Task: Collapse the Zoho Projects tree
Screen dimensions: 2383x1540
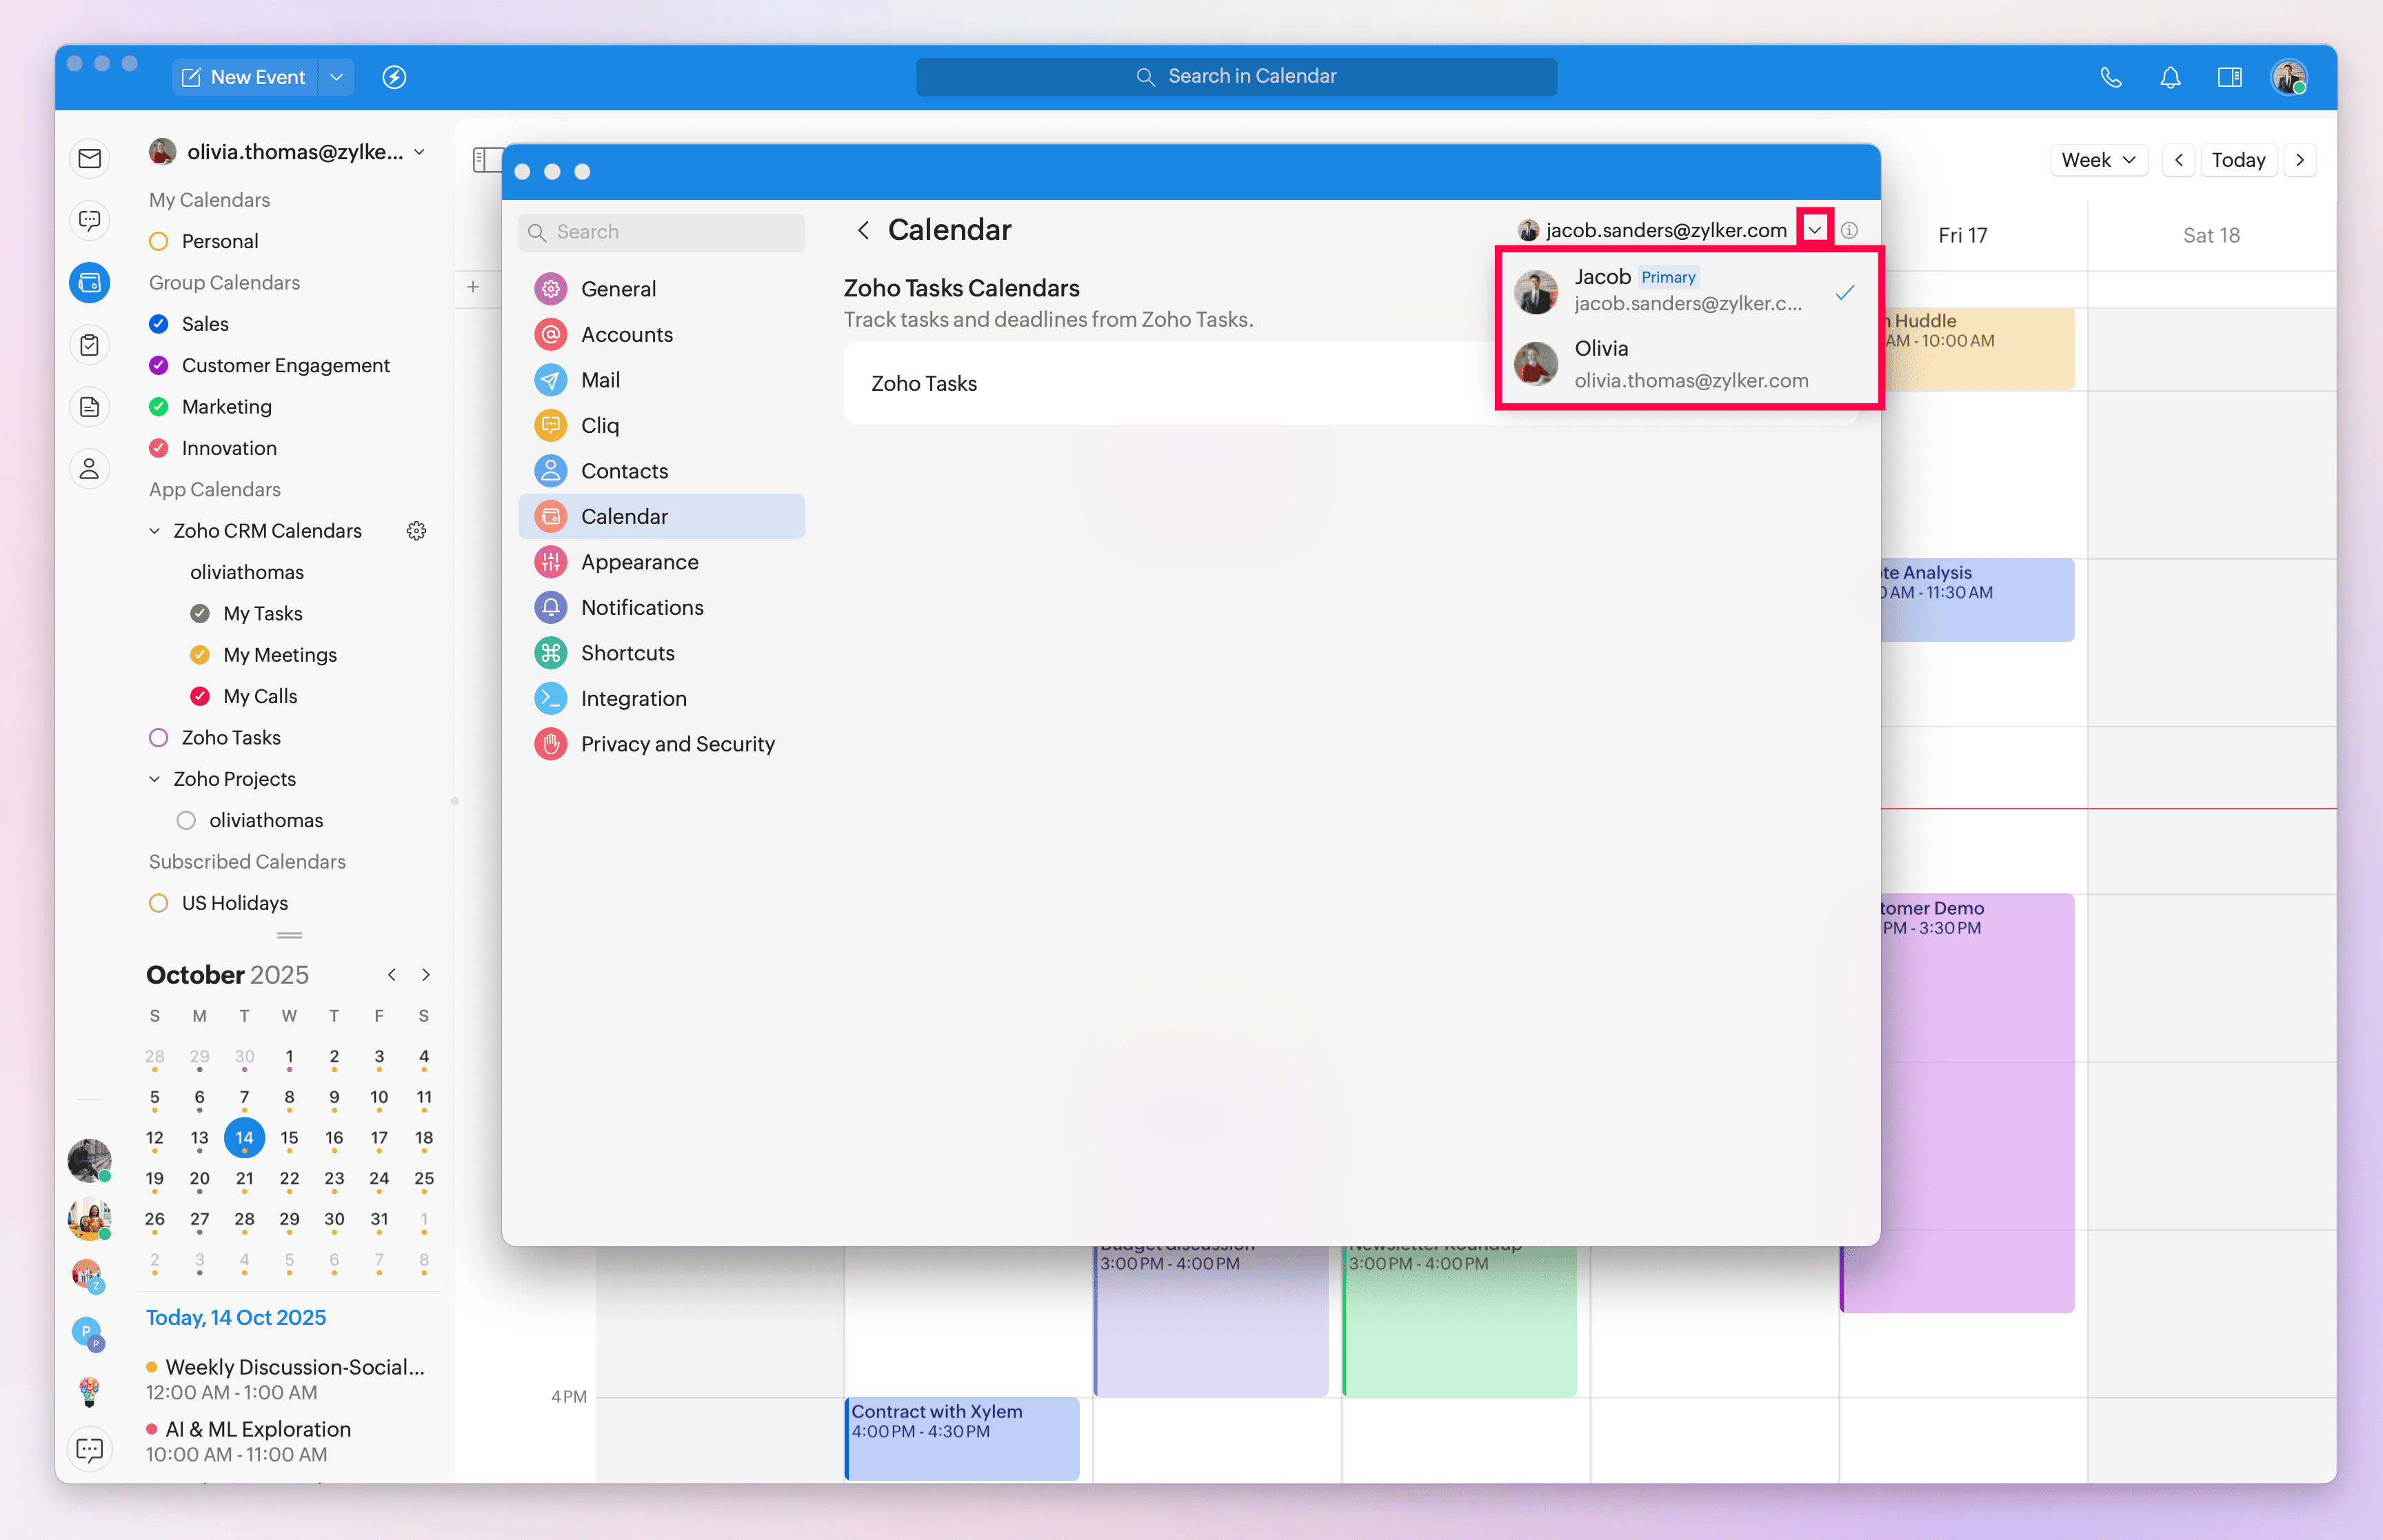Action: pos(154,779)
